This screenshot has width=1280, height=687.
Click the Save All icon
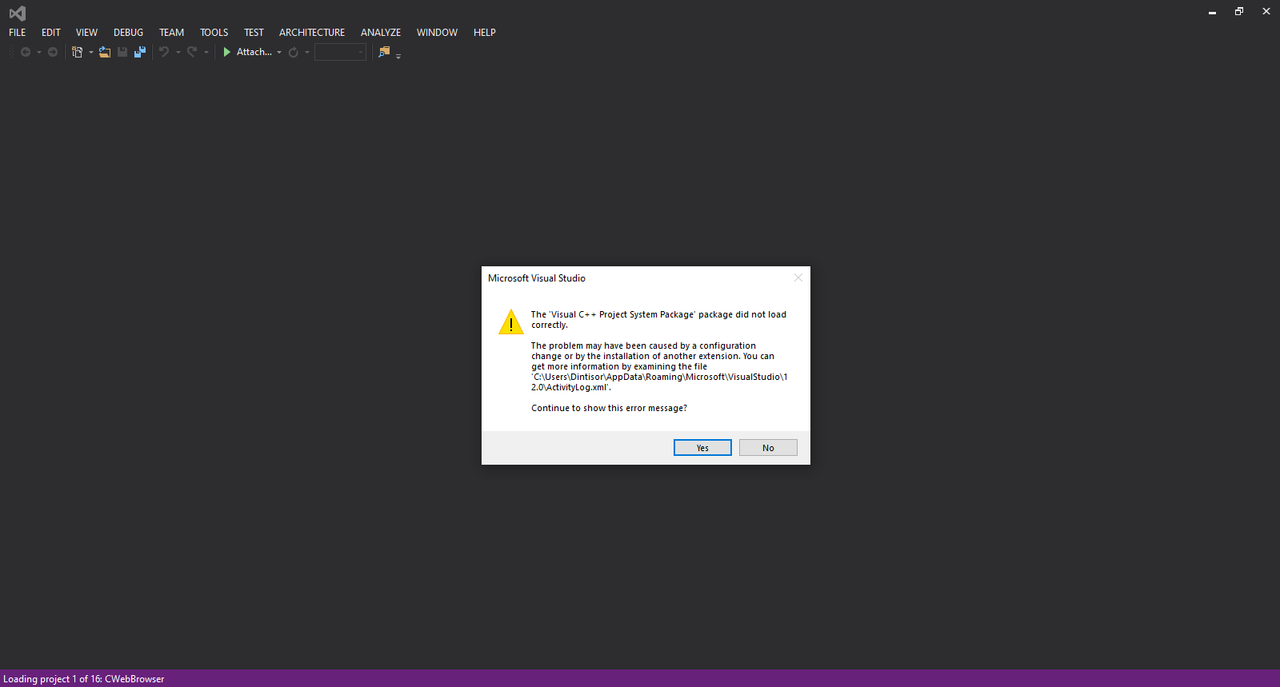click(139, 52)
